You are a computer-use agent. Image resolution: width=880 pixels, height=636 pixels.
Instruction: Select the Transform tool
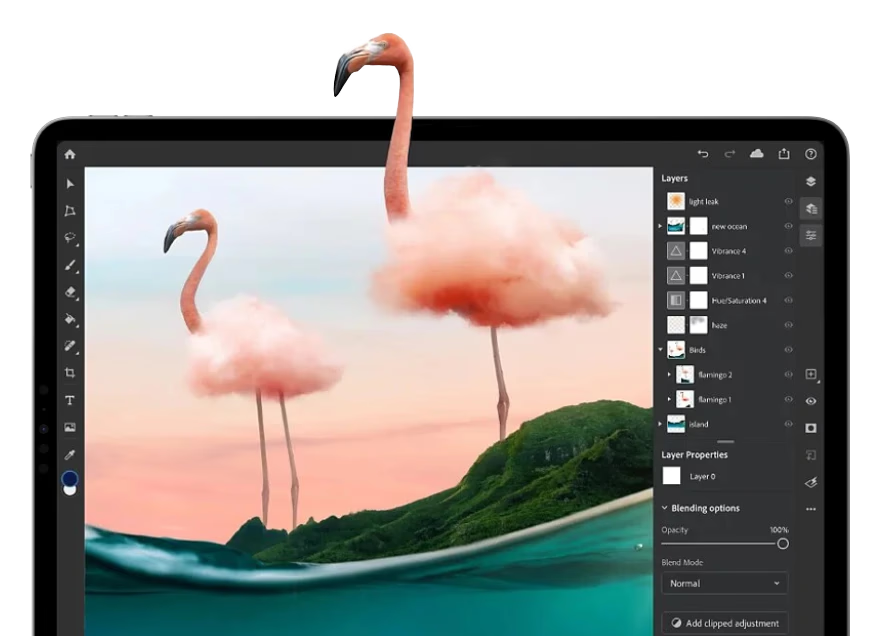pos(70,211)
